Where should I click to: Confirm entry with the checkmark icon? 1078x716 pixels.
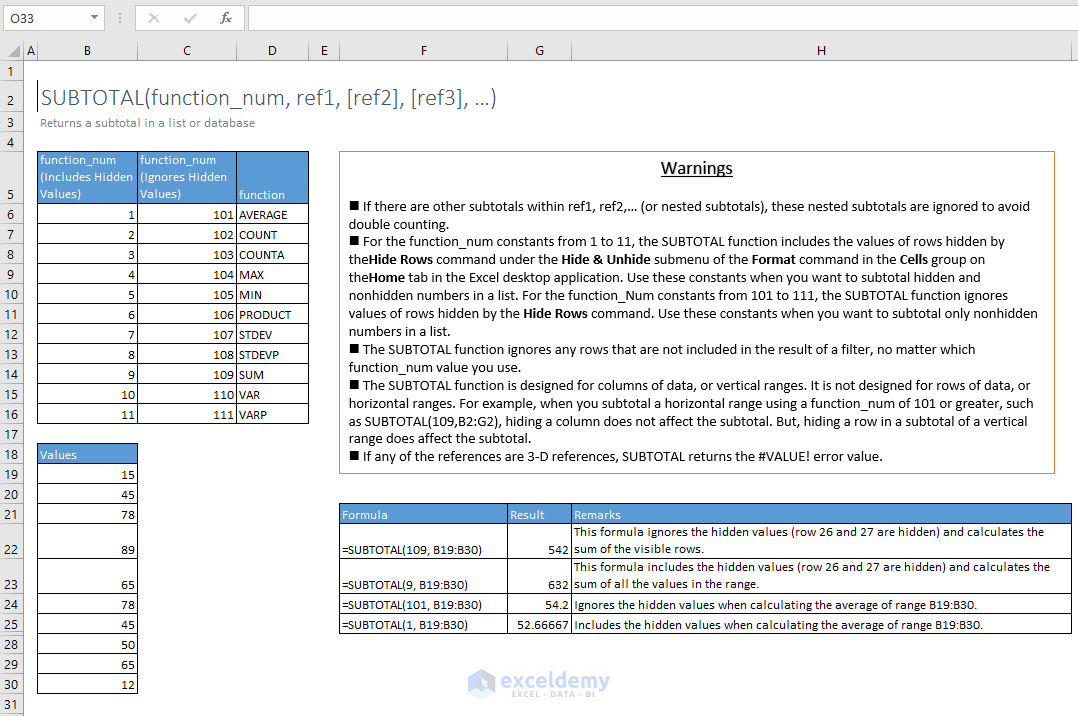(190, 18)
